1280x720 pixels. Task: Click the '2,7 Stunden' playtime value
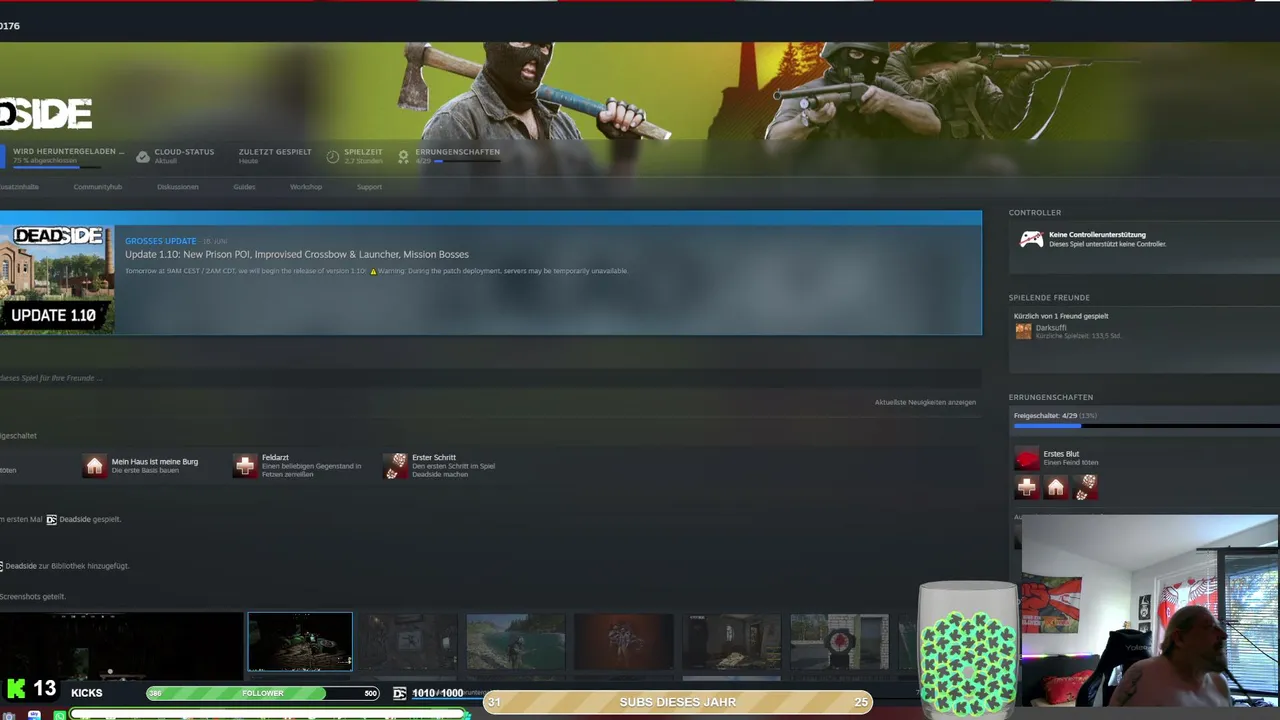(x=363, y=161)
